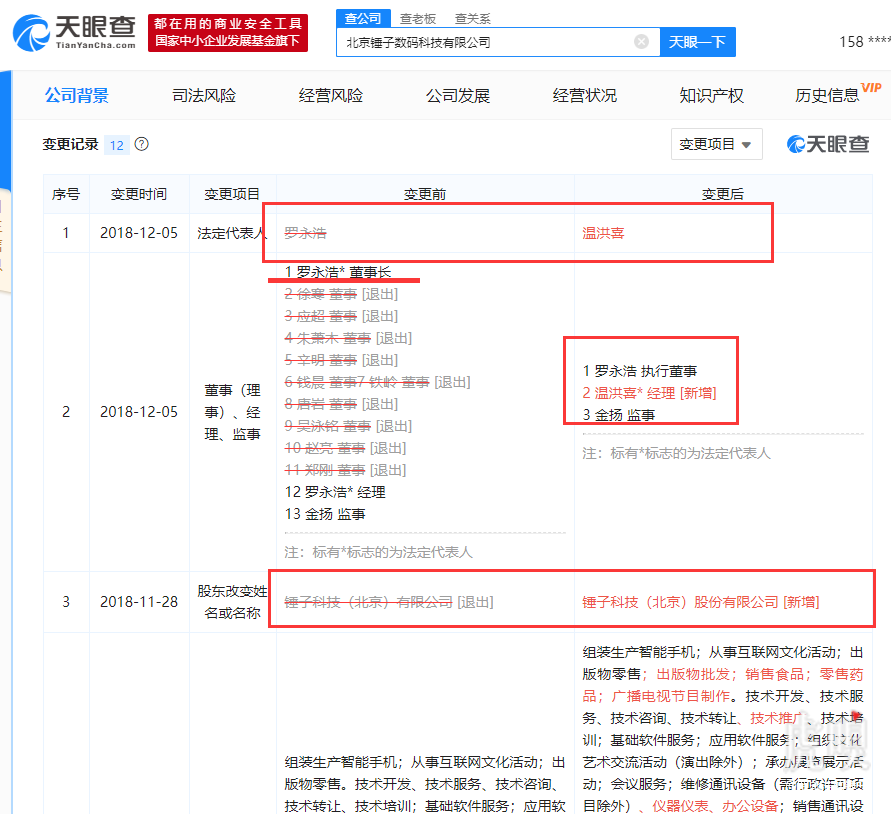Viewport: 891px width, 814px height.
Task: Click the 股东改变姓名或名称 cell
Action: point(232,602)
